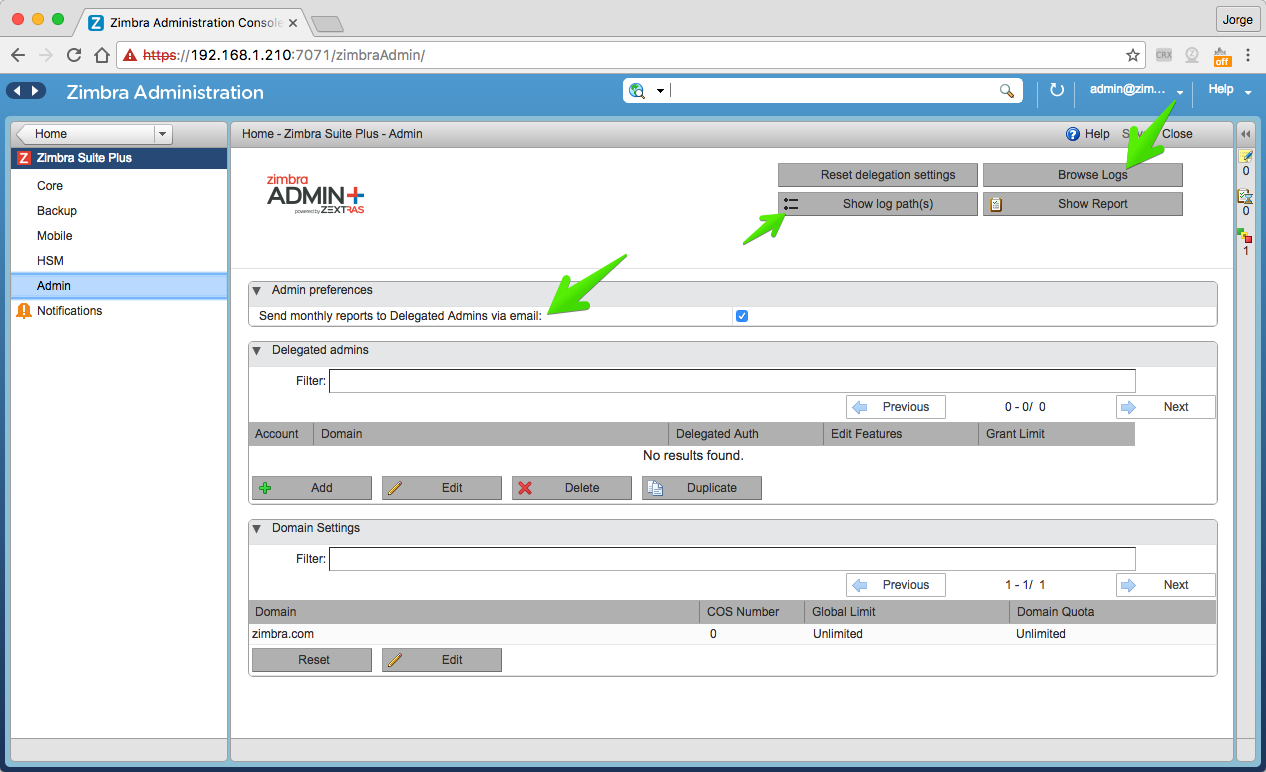Click the Zimbra history back/forward control
The height and width of the screenshot is (772, 1266).
click(27, 91)
